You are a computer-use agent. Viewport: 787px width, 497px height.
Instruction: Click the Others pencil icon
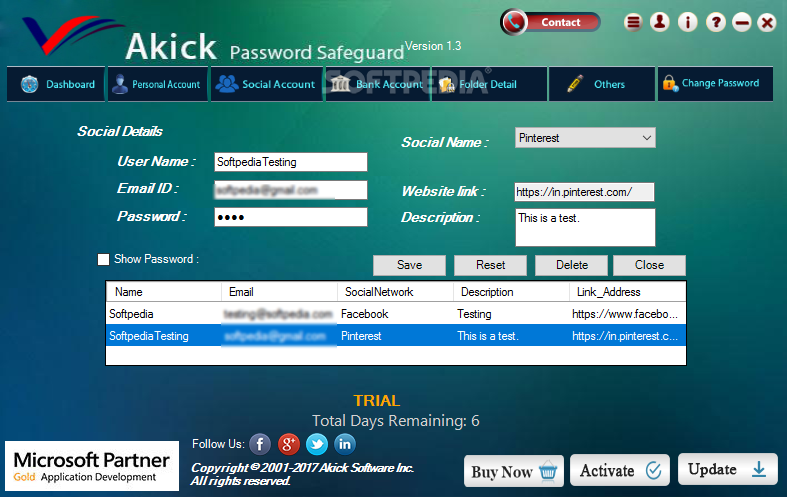click(575, 83)
